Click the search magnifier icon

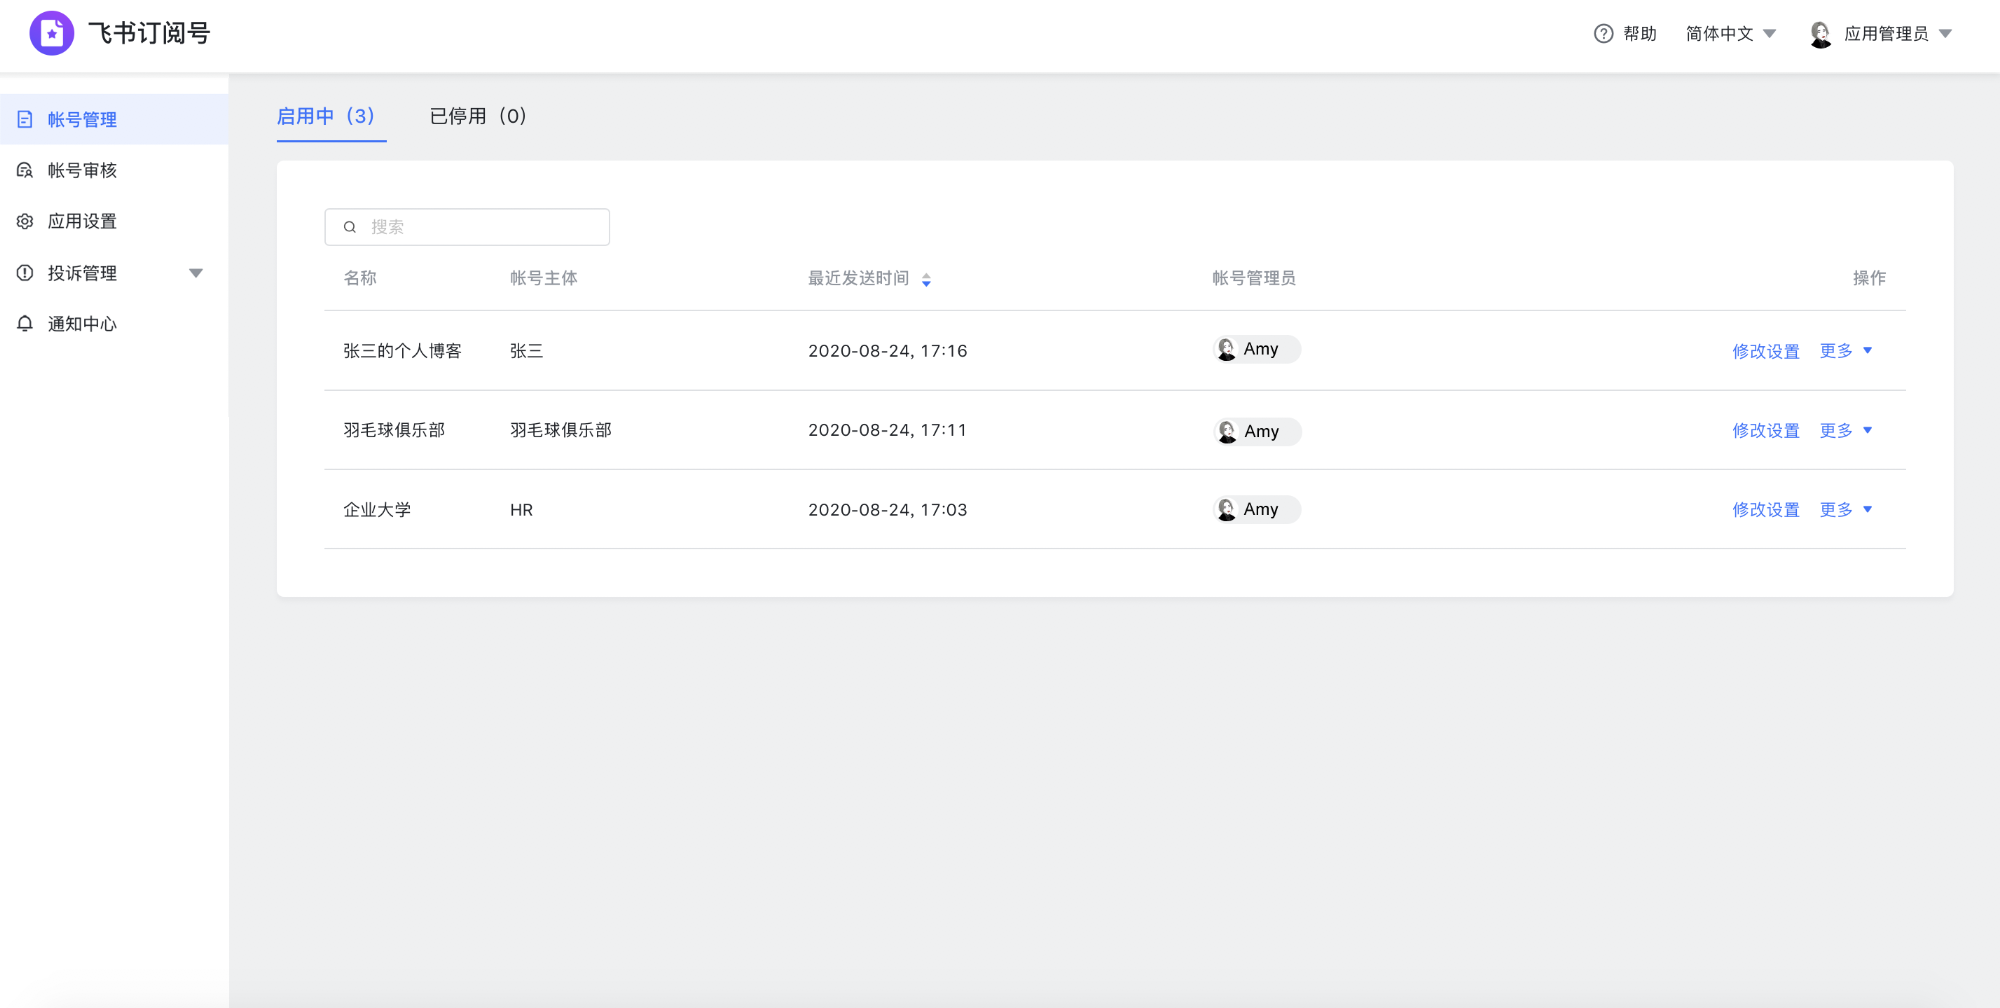[350, 227]
